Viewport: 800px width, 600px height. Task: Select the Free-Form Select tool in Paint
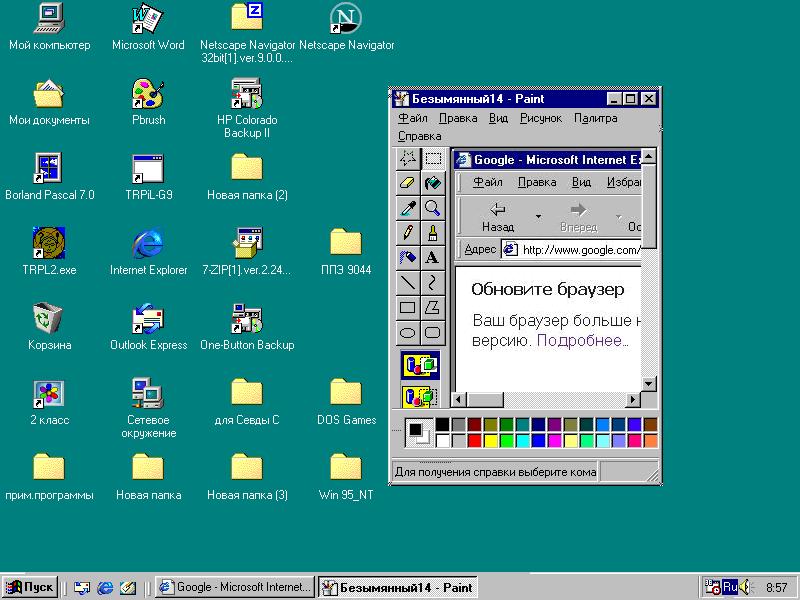click(x=408, y=159)
